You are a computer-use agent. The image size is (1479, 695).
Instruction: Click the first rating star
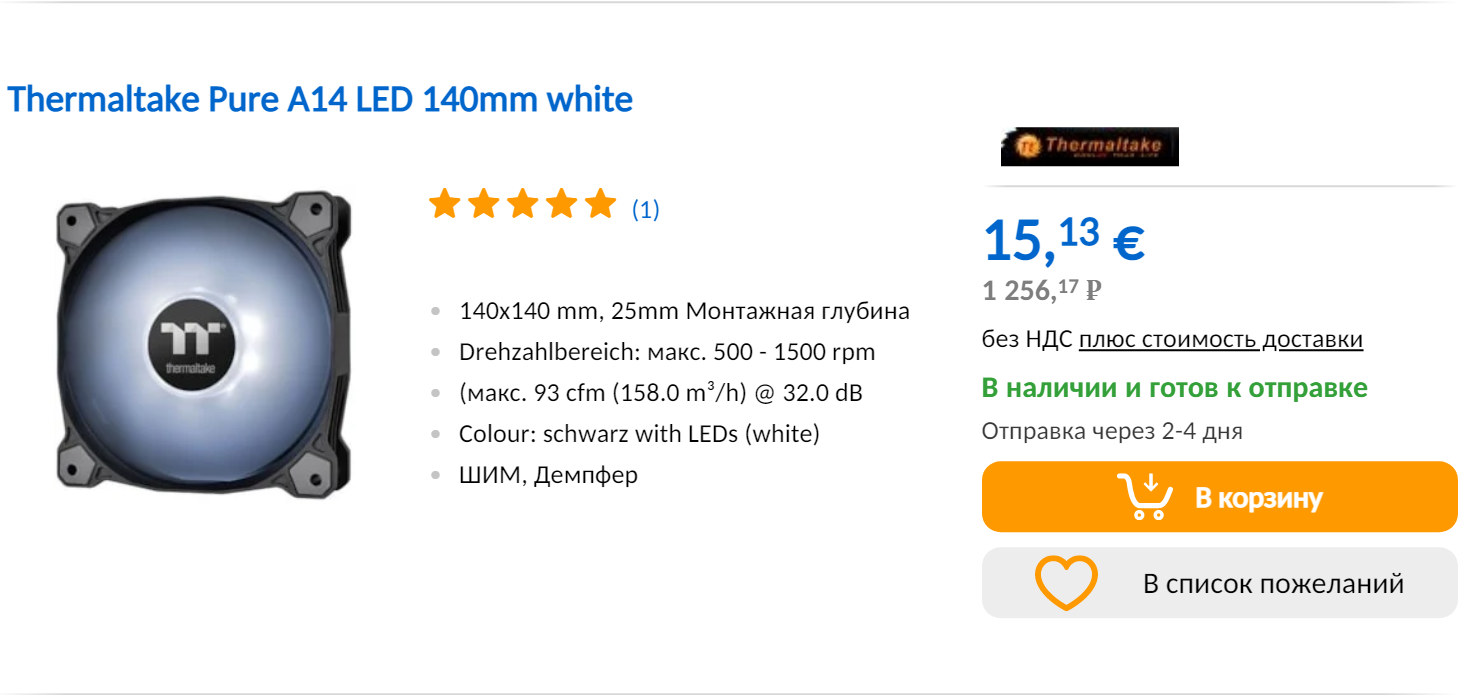tap(443, 205)
